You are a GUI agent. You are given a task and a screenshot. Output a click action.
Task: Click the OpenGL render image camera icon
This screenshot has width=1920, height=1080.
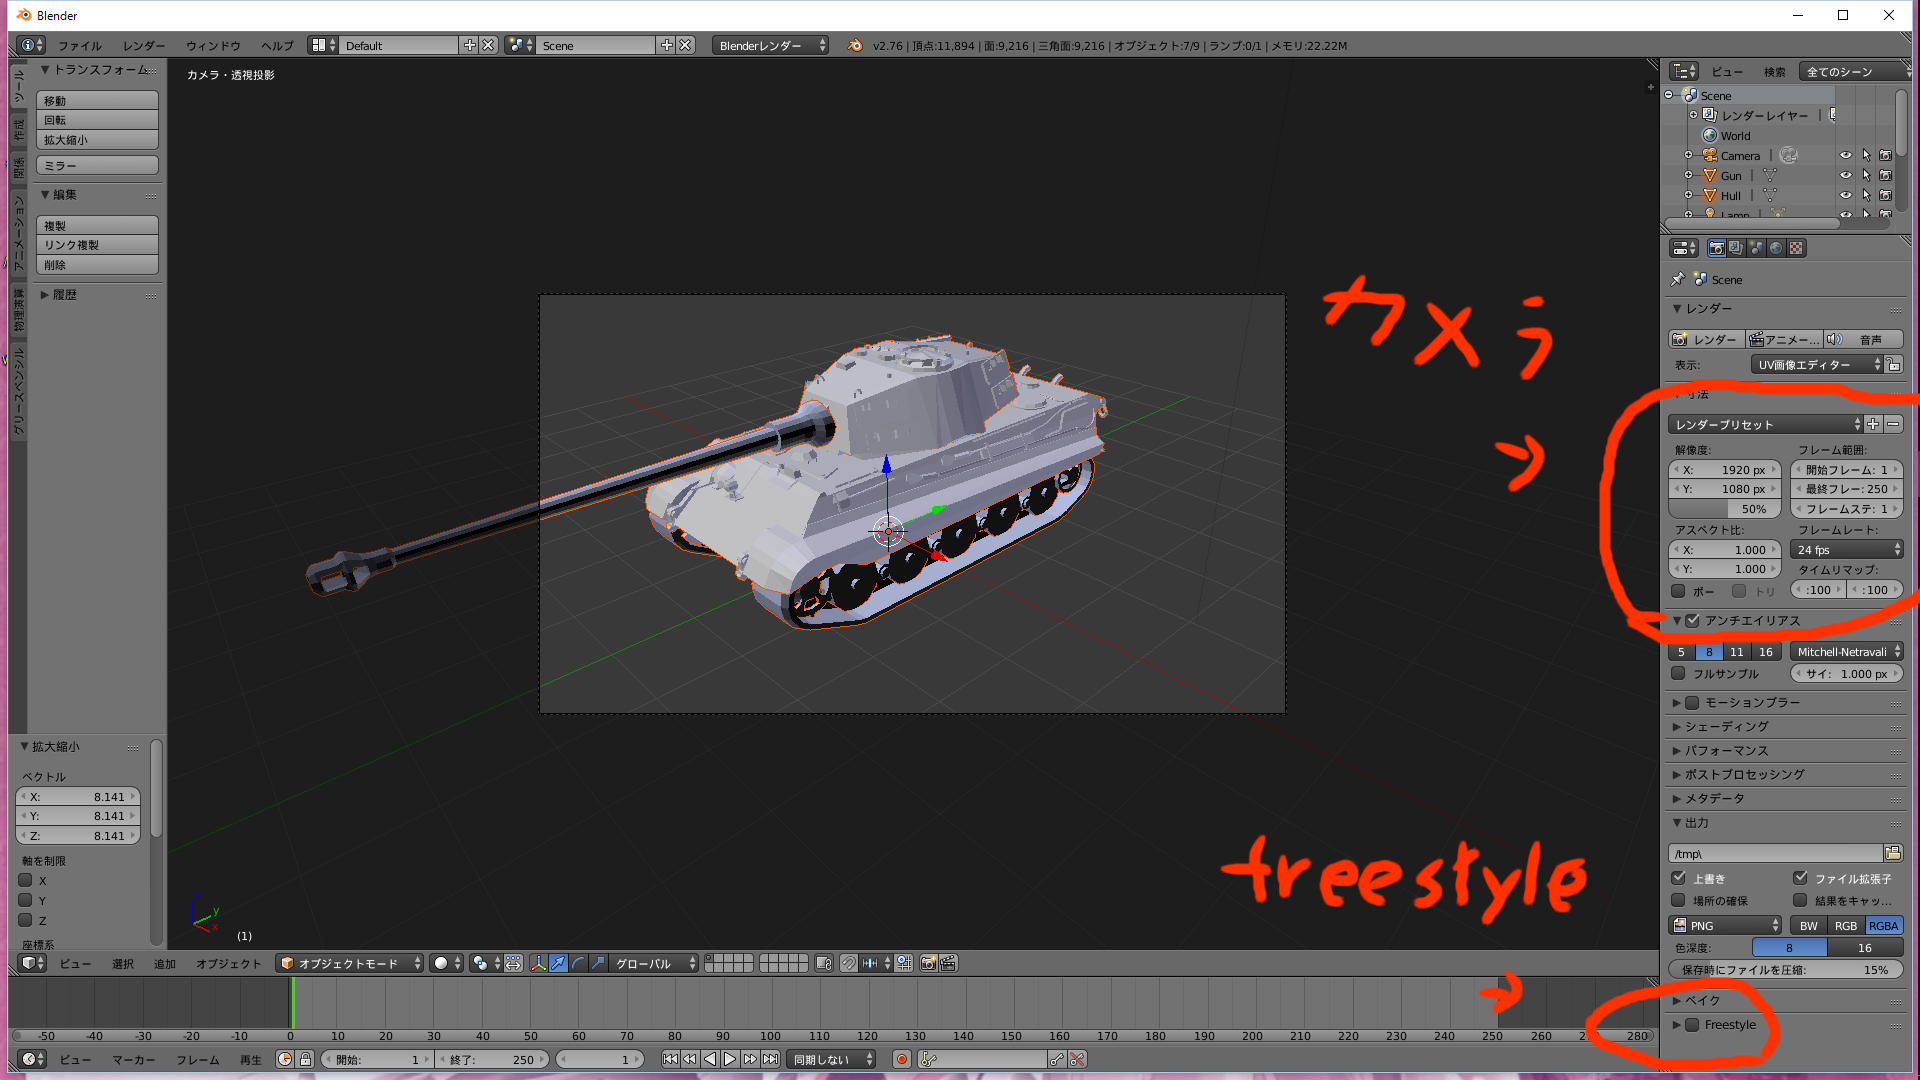[x=928, y=963]
